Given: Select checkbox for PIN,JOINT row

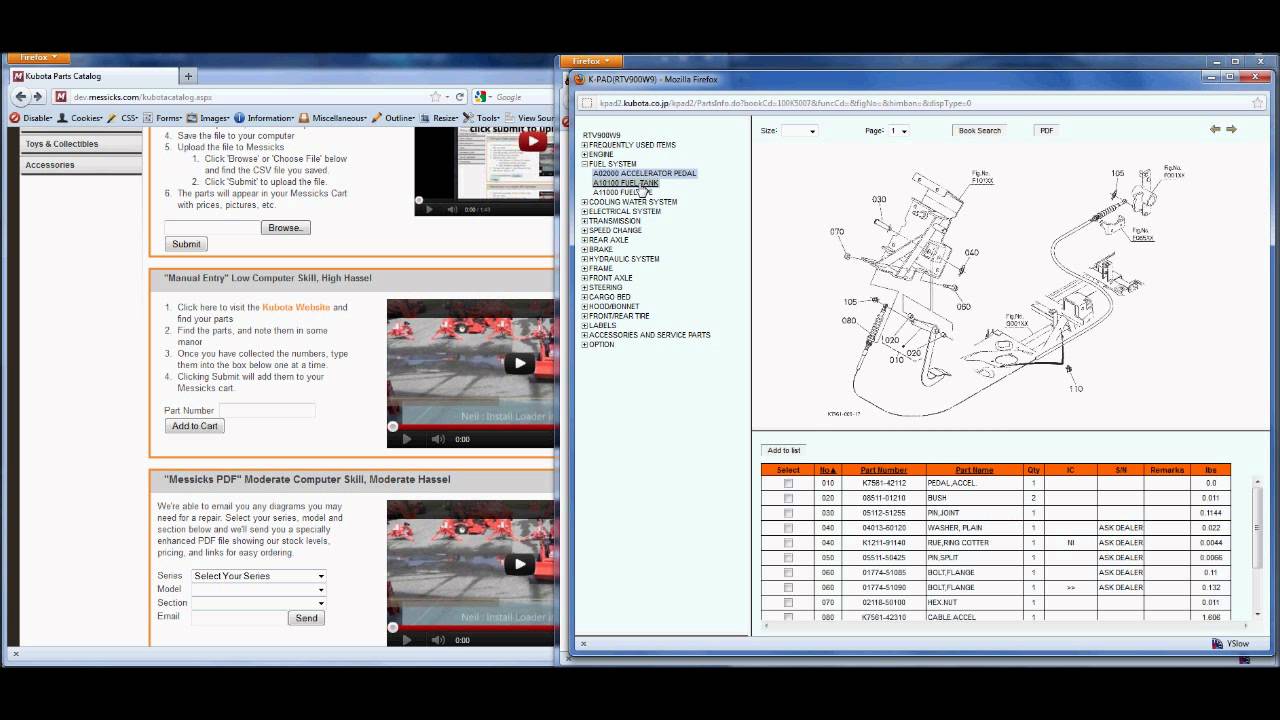Looking at the screenshot, I should point(788,513).
